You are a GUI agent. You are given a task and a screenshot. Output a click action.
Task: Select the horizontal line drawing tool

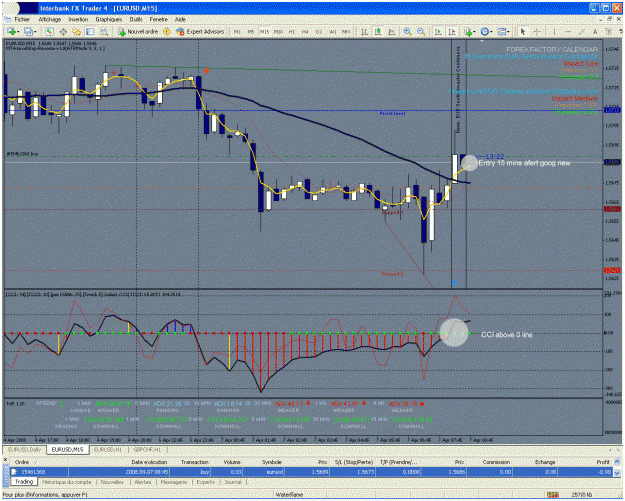pyautogui.click(x=568, y=31)
